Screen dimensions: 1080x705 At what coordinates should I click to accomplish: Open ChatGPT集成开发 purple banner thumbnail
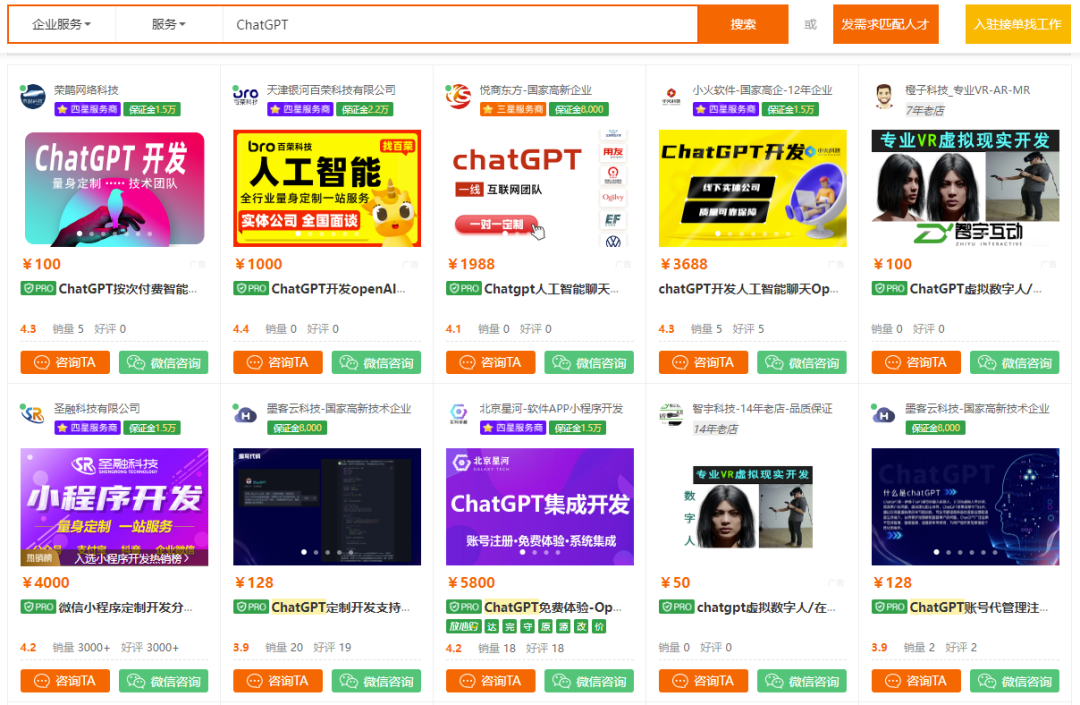click(540, 505)
